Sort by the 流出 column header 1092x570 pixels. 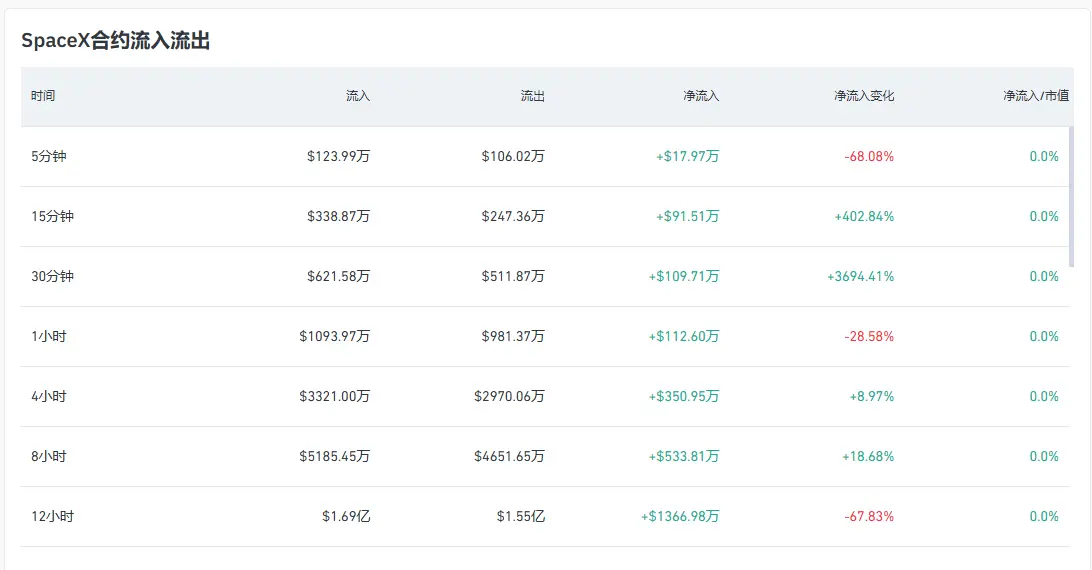point(533,96)
